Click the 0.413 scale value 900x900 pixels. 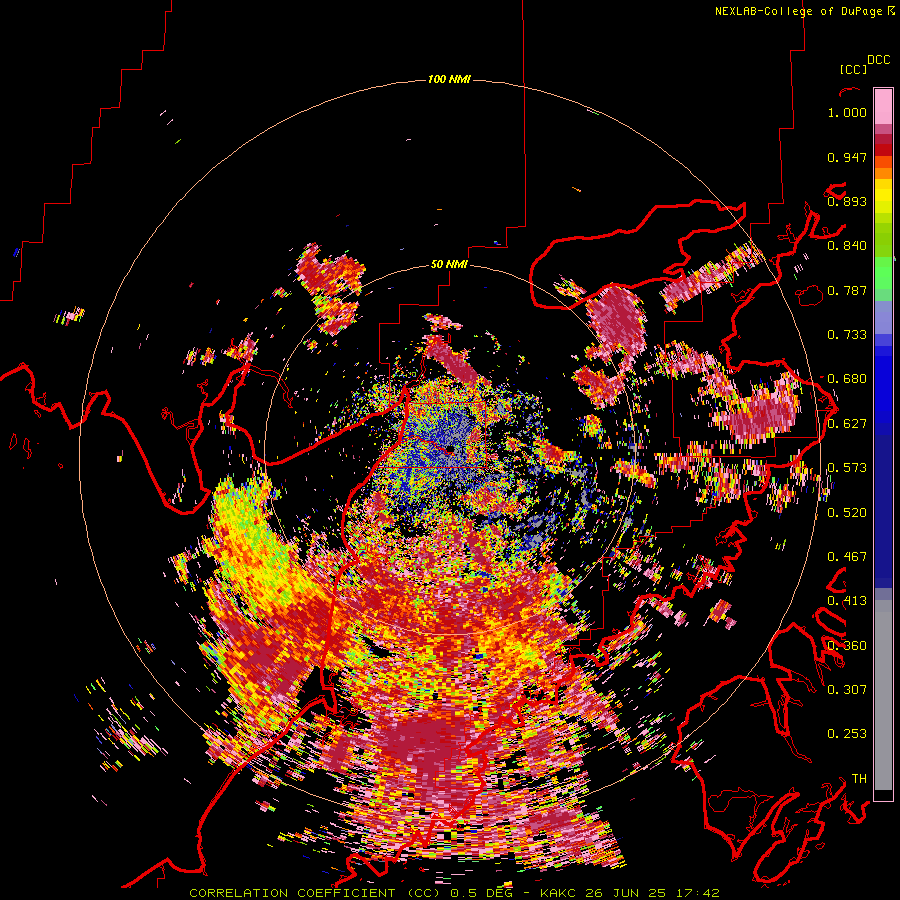point(847,601)
